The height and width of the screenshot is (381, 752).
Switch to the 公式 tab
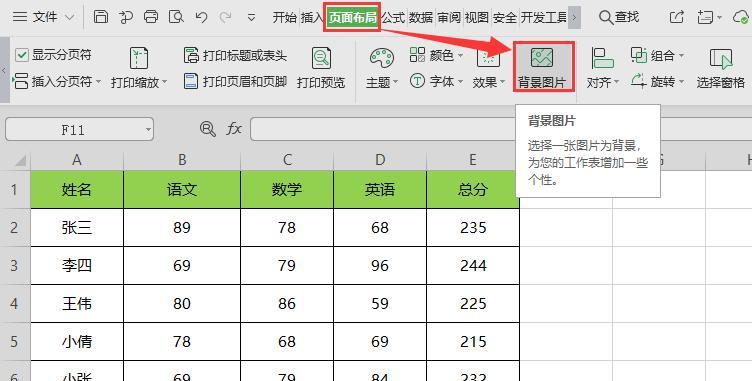point(393,18)
